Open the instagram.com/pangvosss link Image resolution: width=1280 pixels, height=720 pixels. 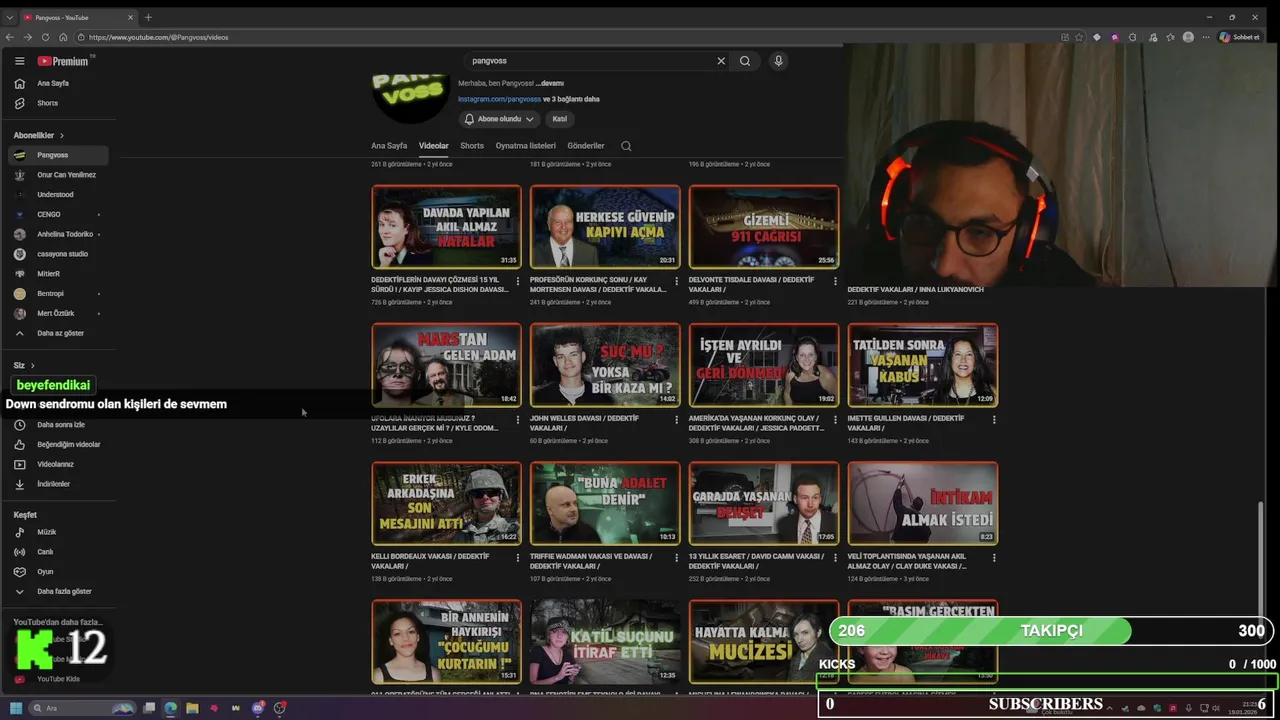(499, 99)
